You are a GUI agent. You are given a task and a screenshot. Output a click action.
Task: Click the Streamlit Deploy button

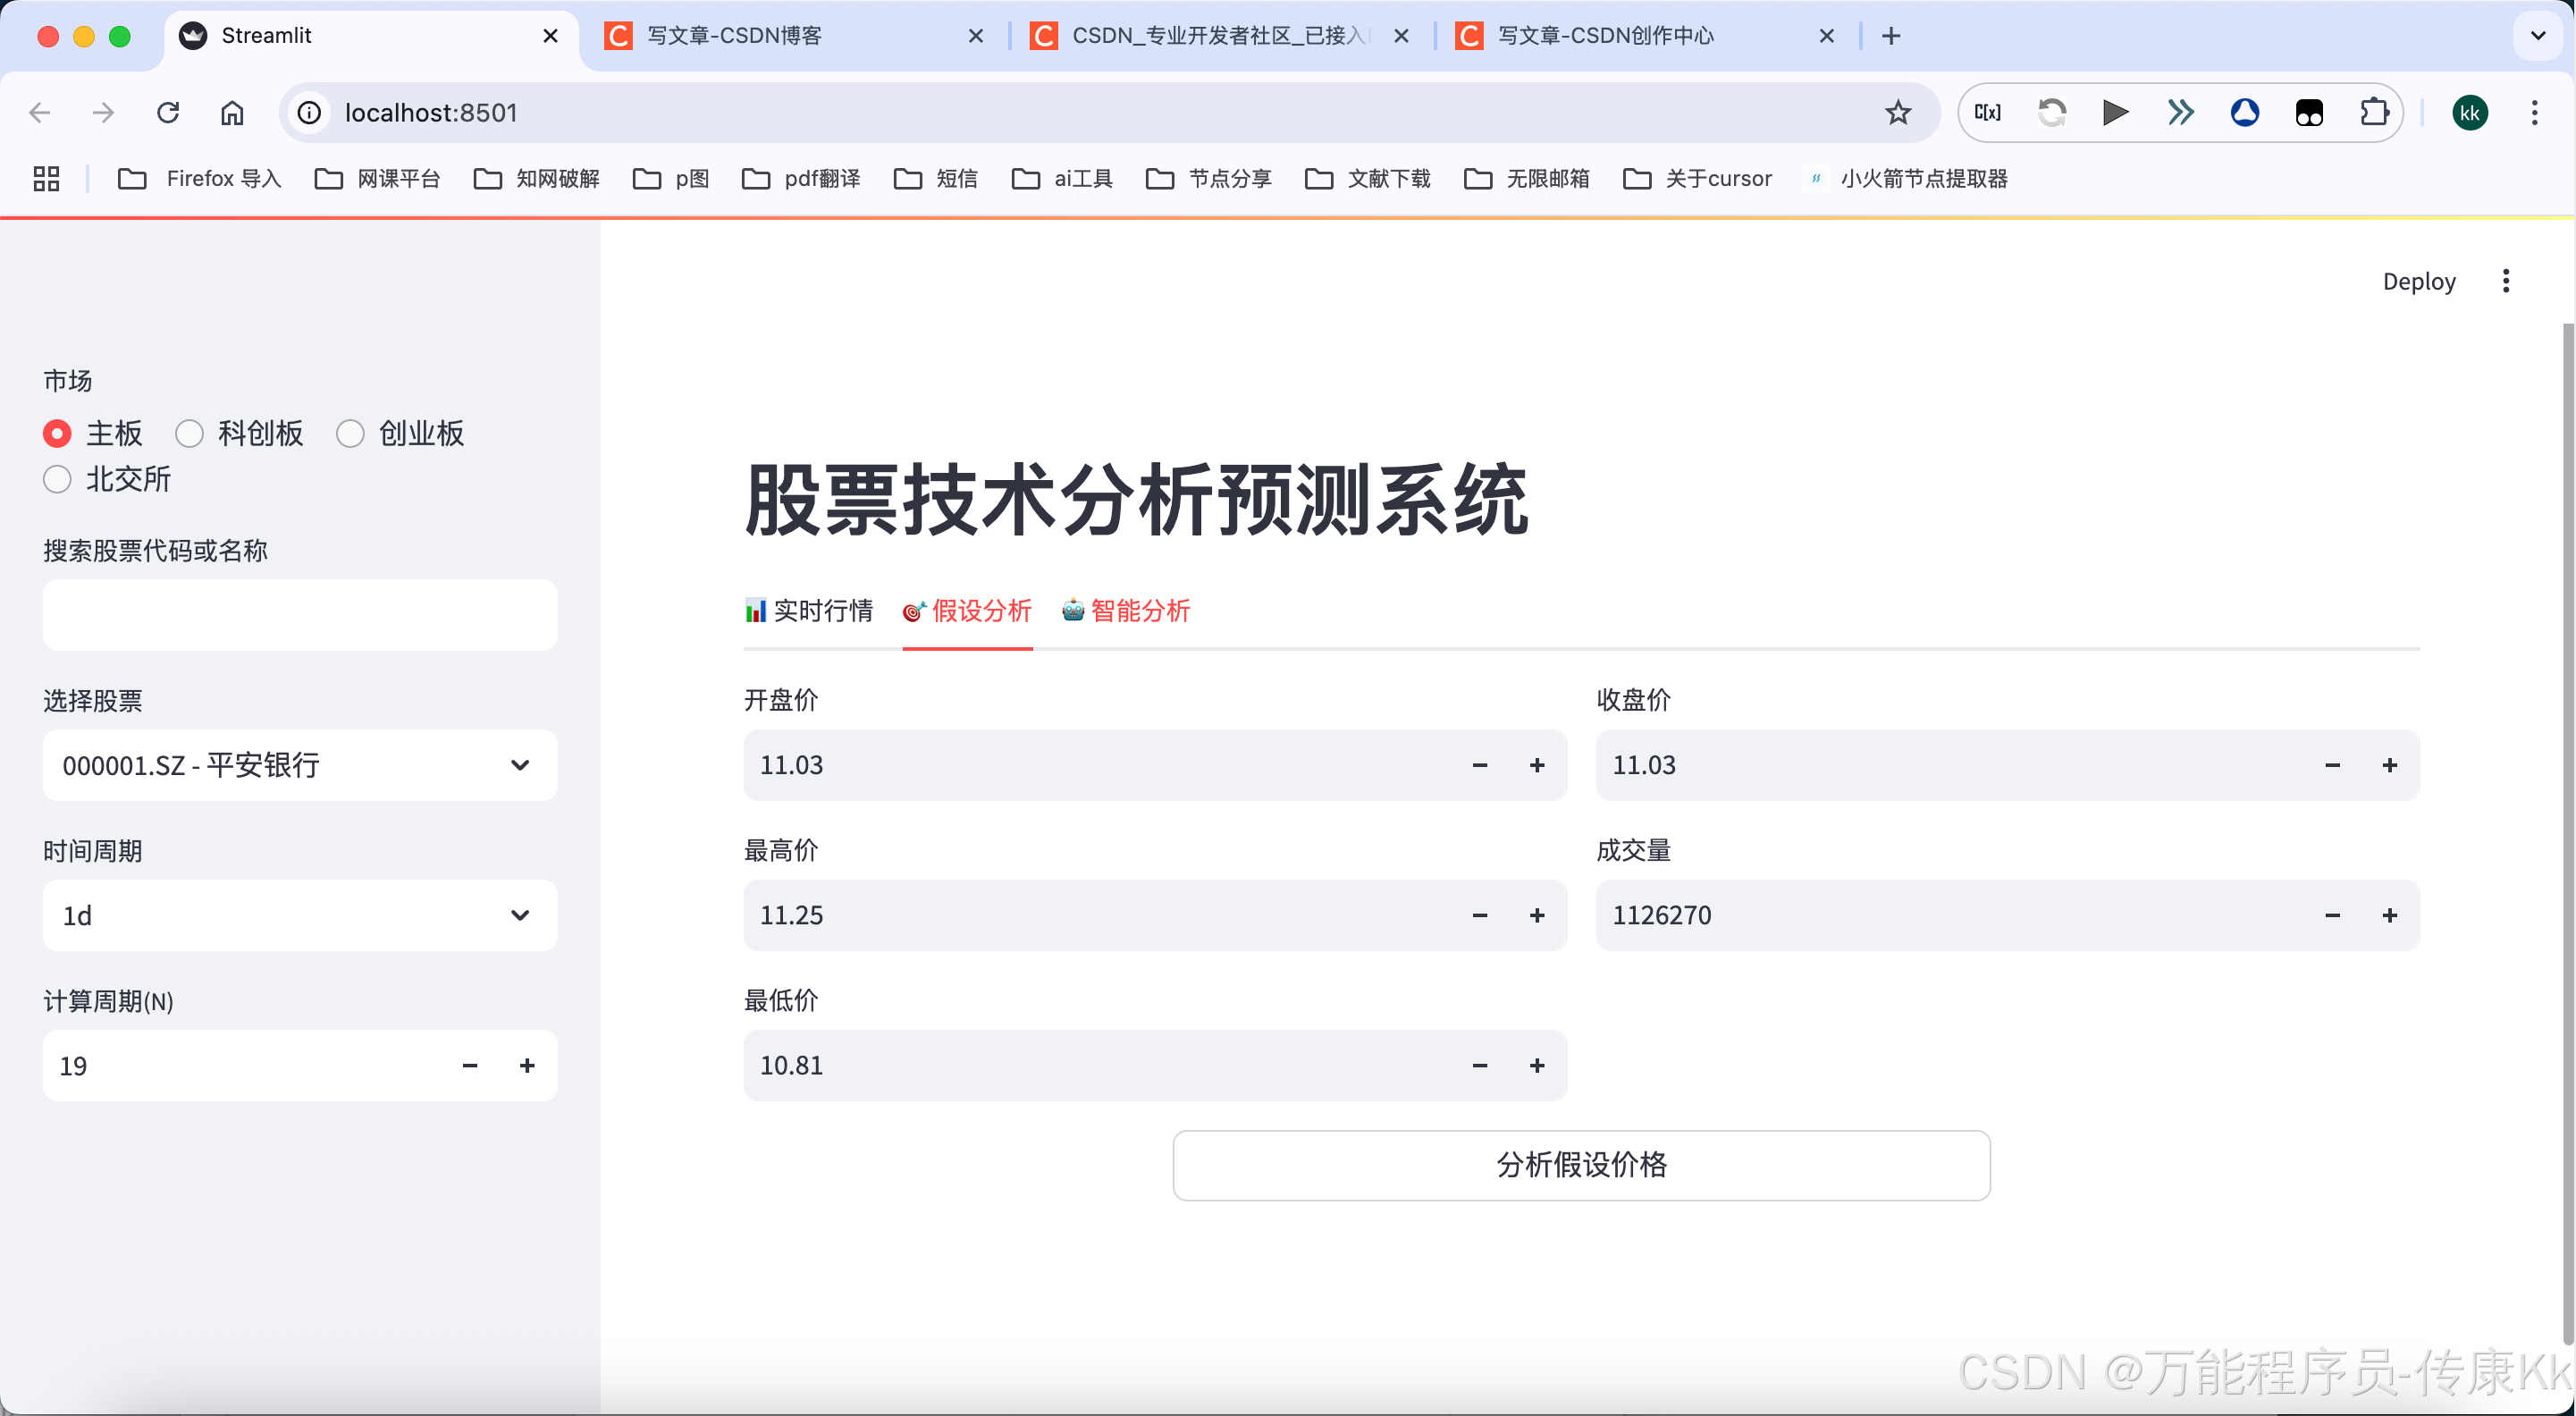[x=2419, y=281]
